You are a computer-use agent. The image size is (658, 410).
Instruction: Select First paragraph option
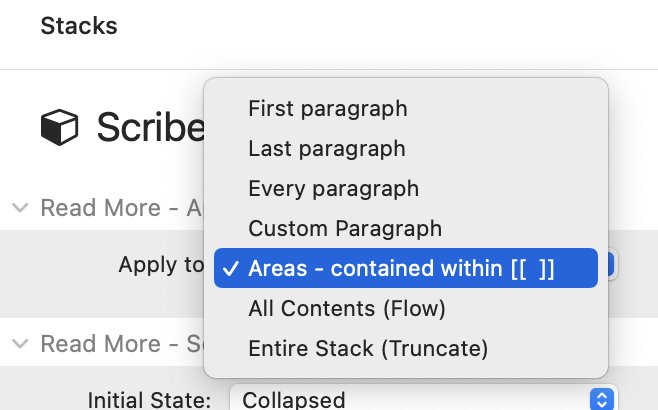coord(406,108)
